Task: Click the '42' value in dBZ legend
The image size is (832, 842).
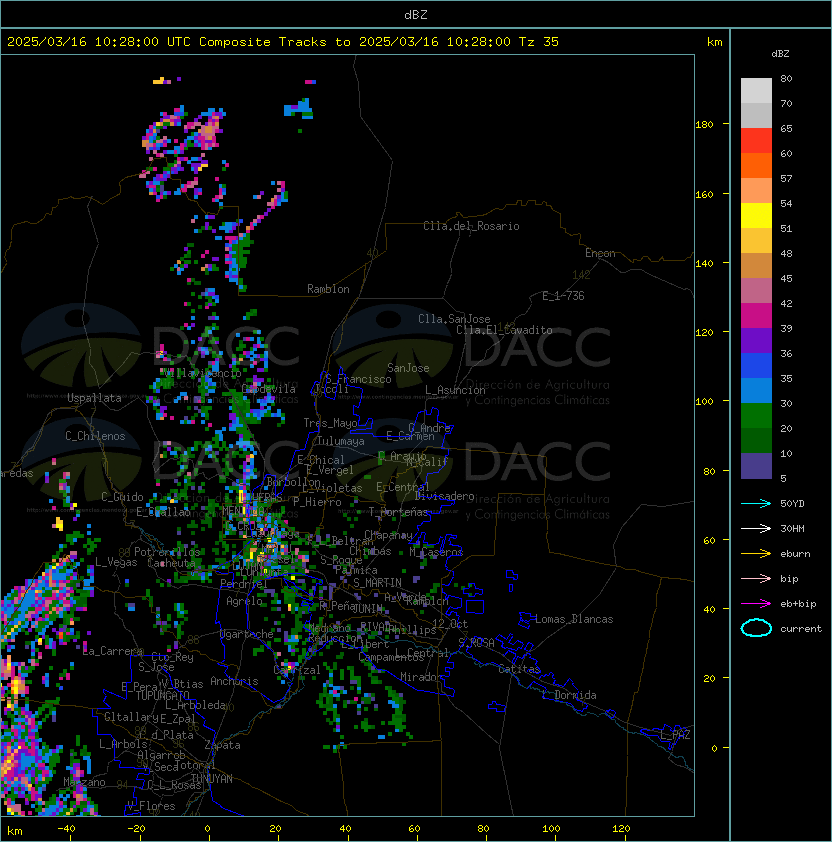Action: pyautogui.click(x=786, y=303)
